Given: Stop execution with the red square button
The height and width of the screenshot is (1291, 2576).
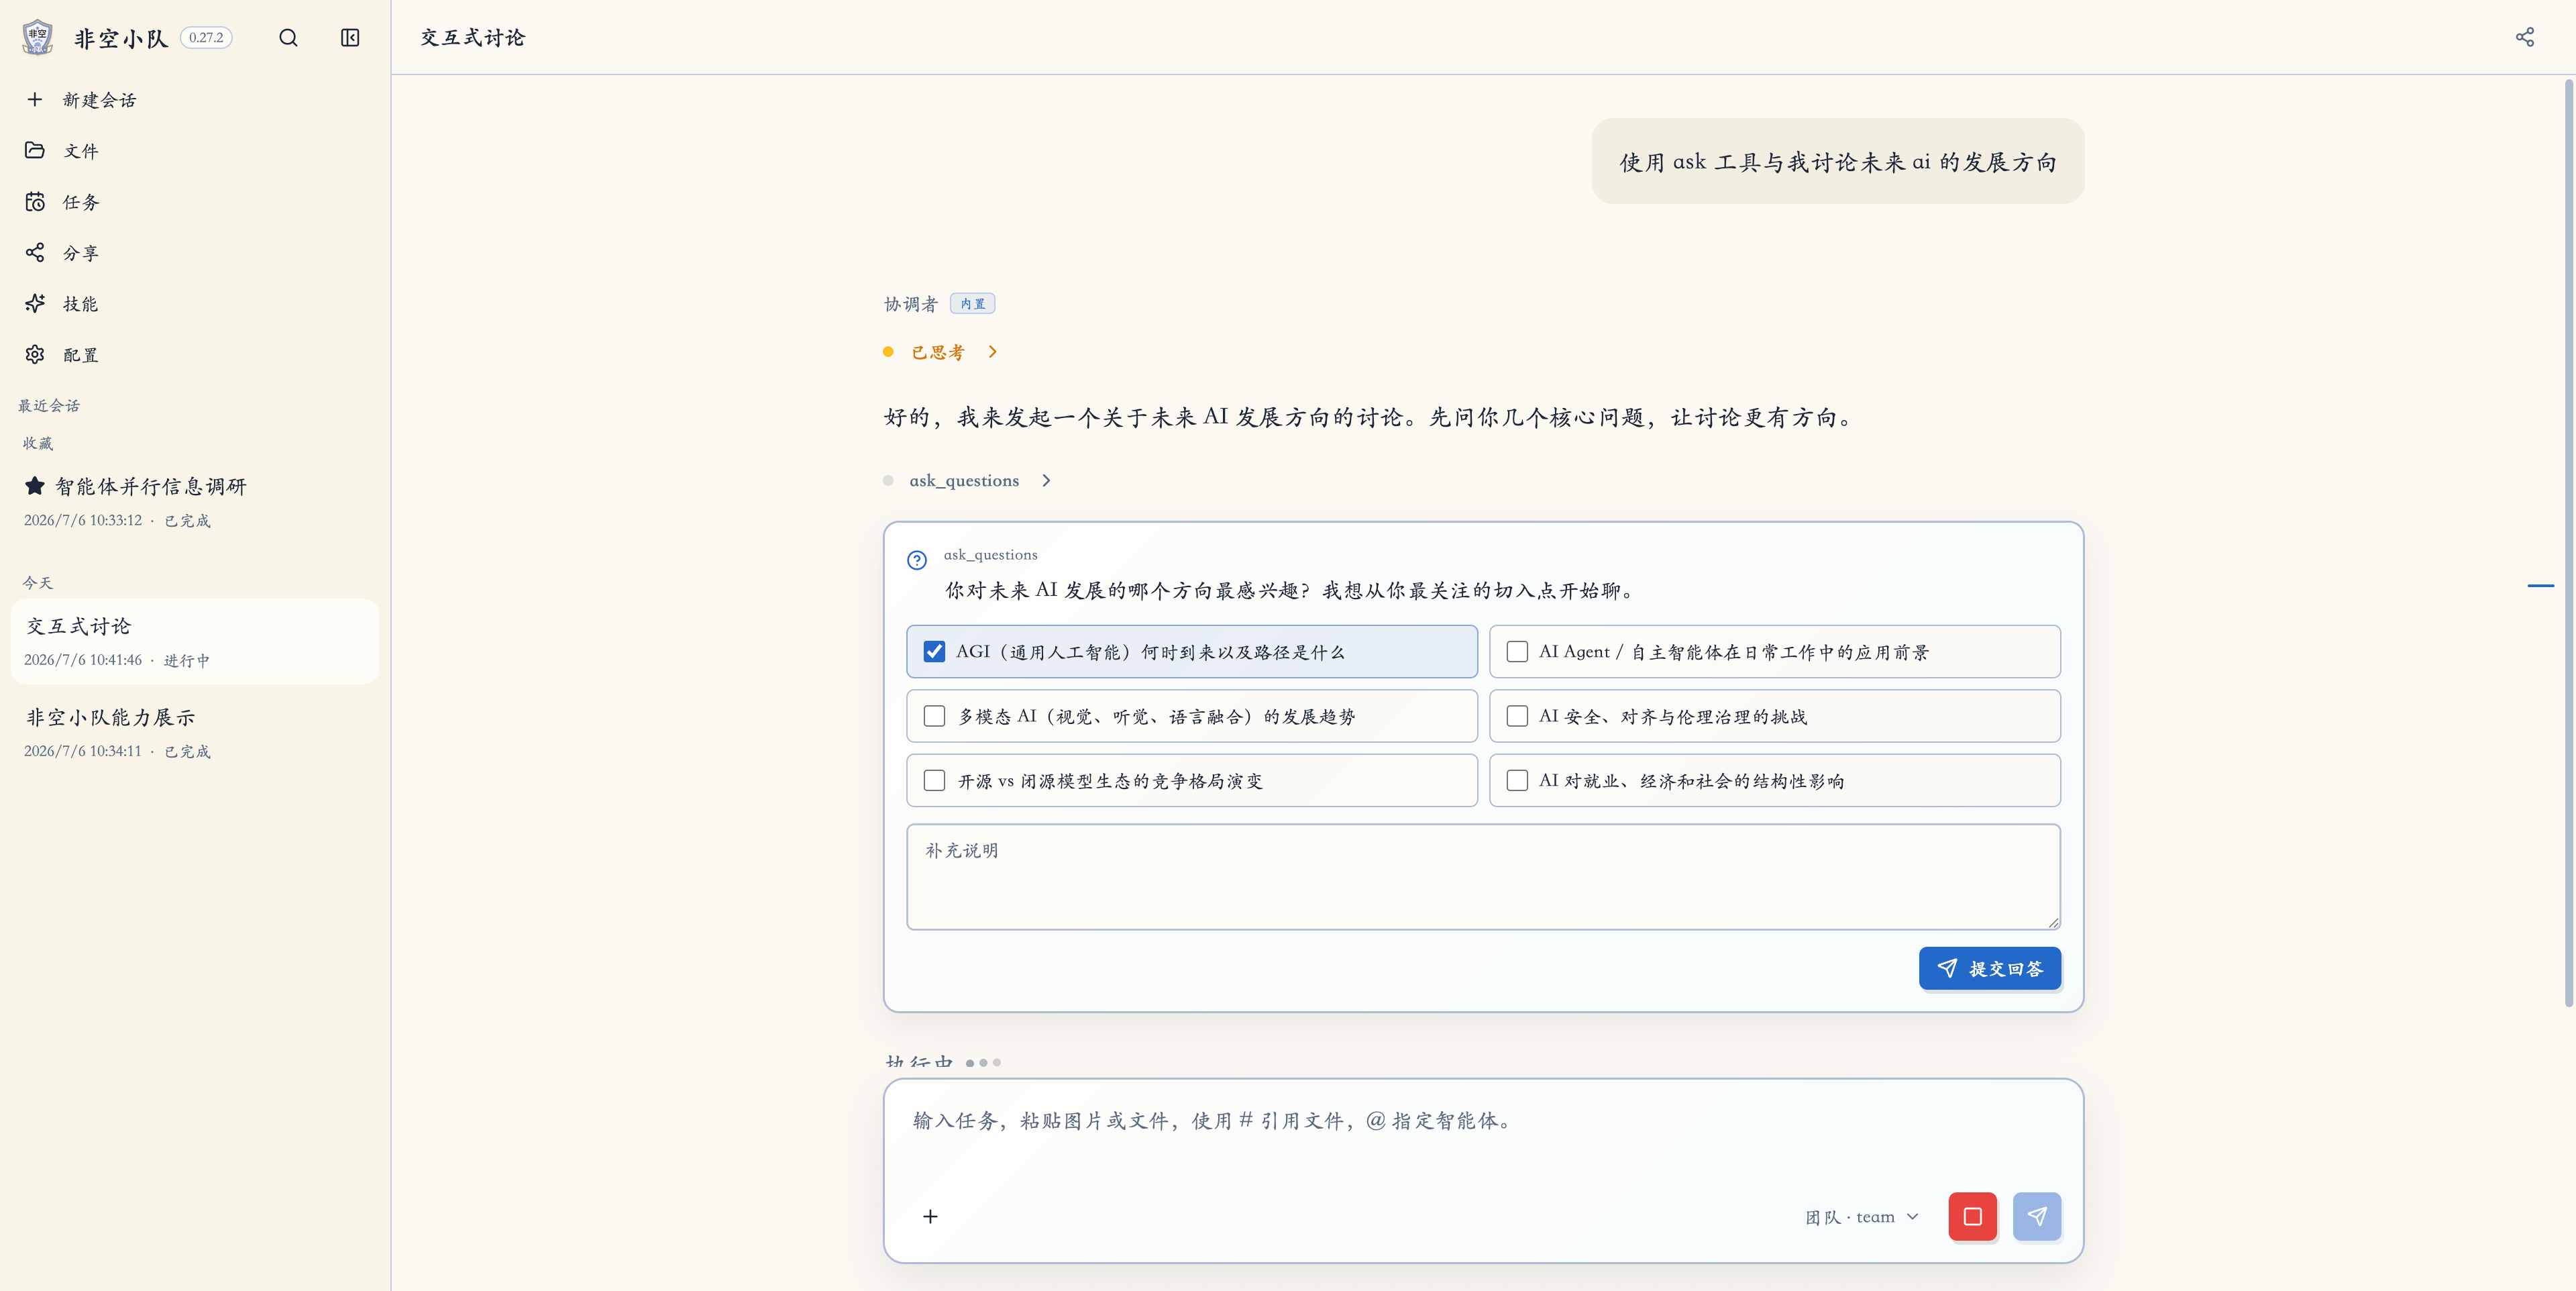Looking at the screenshot, I should (x=1973, y=1216).
